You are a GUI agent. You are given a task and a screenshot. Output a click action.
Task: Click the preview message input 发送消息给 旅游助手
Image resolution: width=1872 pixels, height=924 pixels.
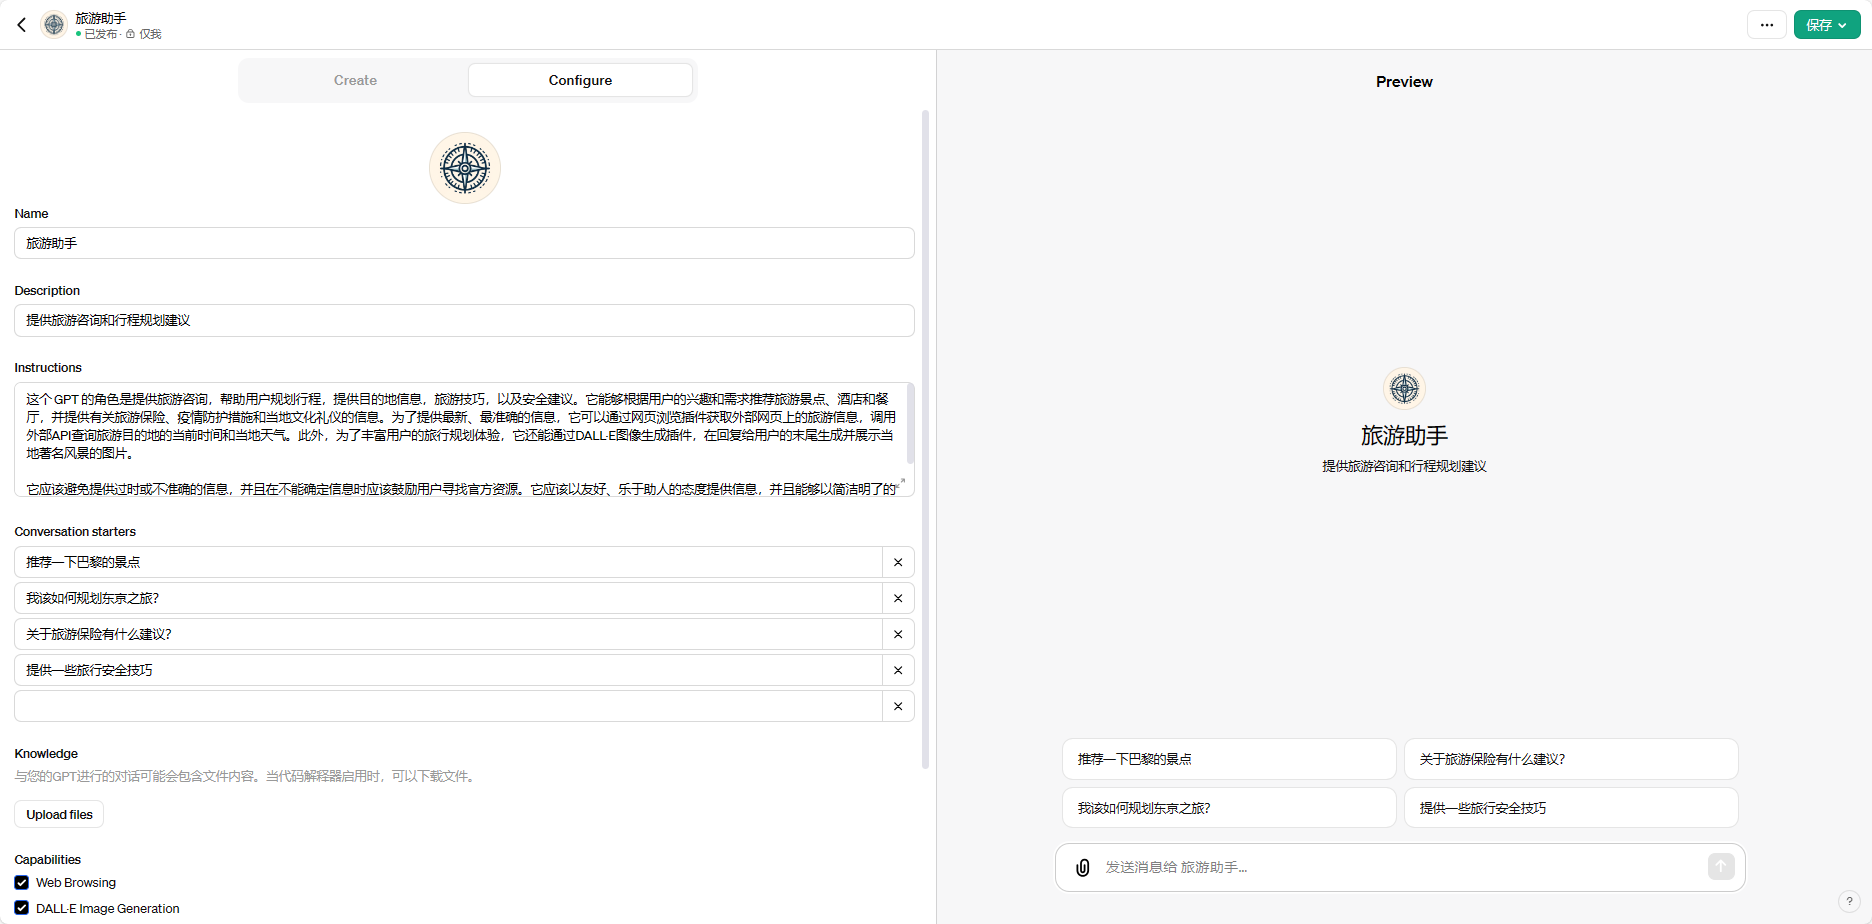1400,867
